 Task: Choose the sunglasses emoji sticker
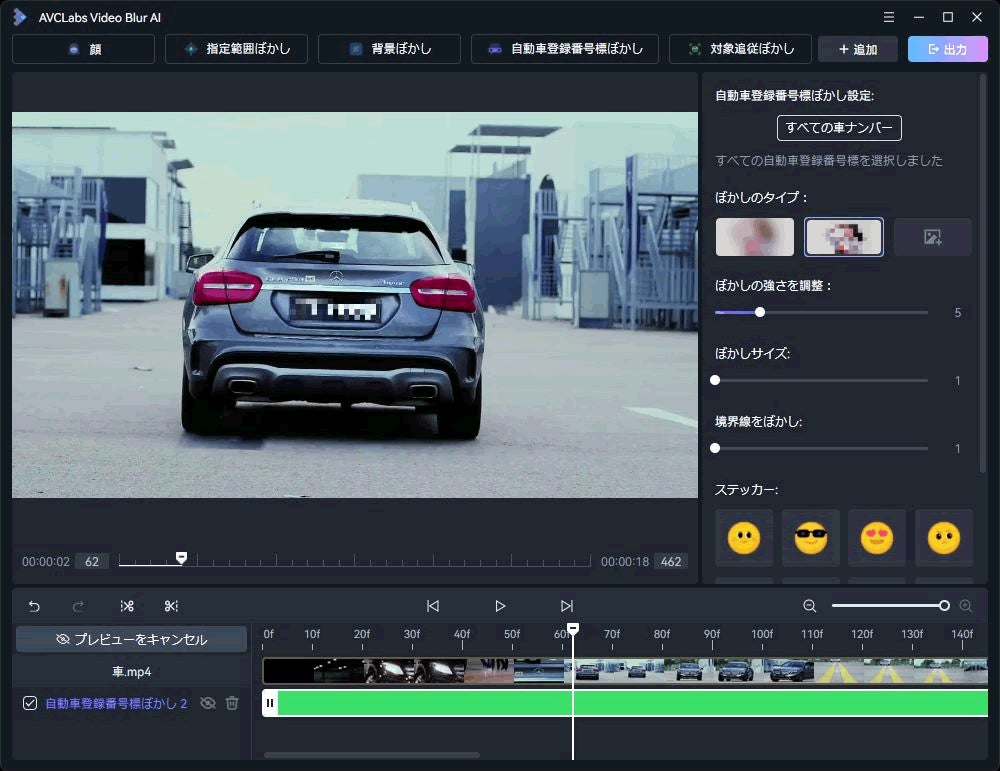[x=810, y=538]
